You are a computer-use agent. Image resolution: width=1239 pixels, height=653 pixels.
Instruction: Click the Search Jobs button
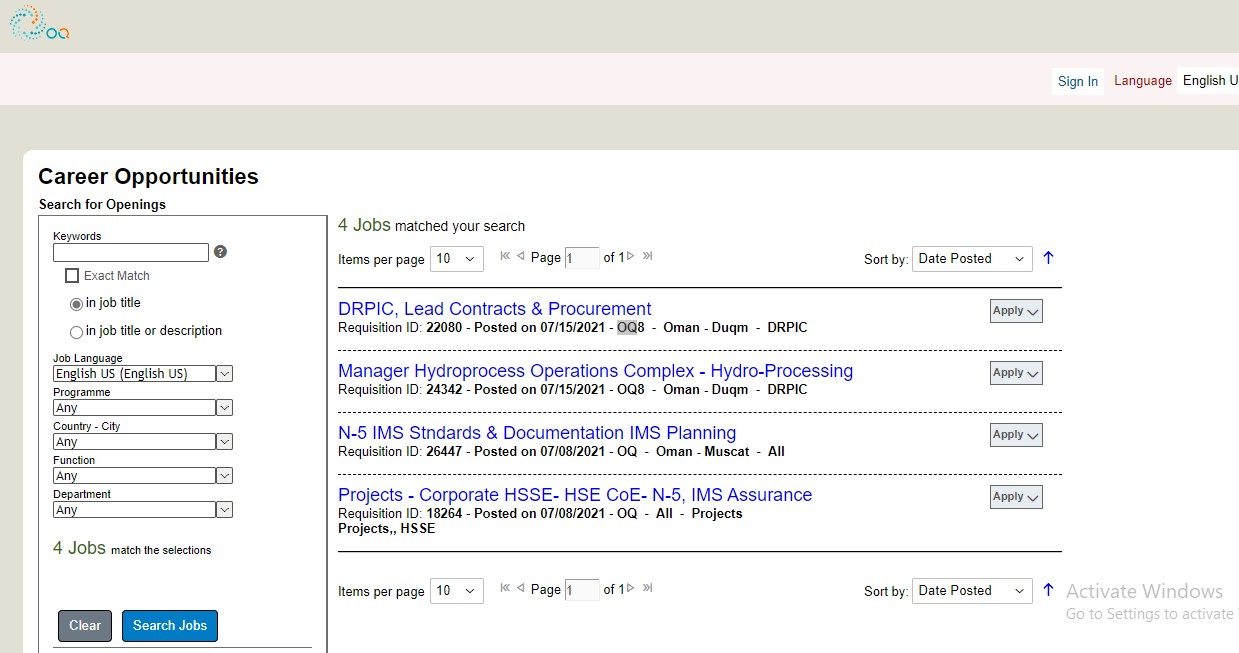click(170, 626)
